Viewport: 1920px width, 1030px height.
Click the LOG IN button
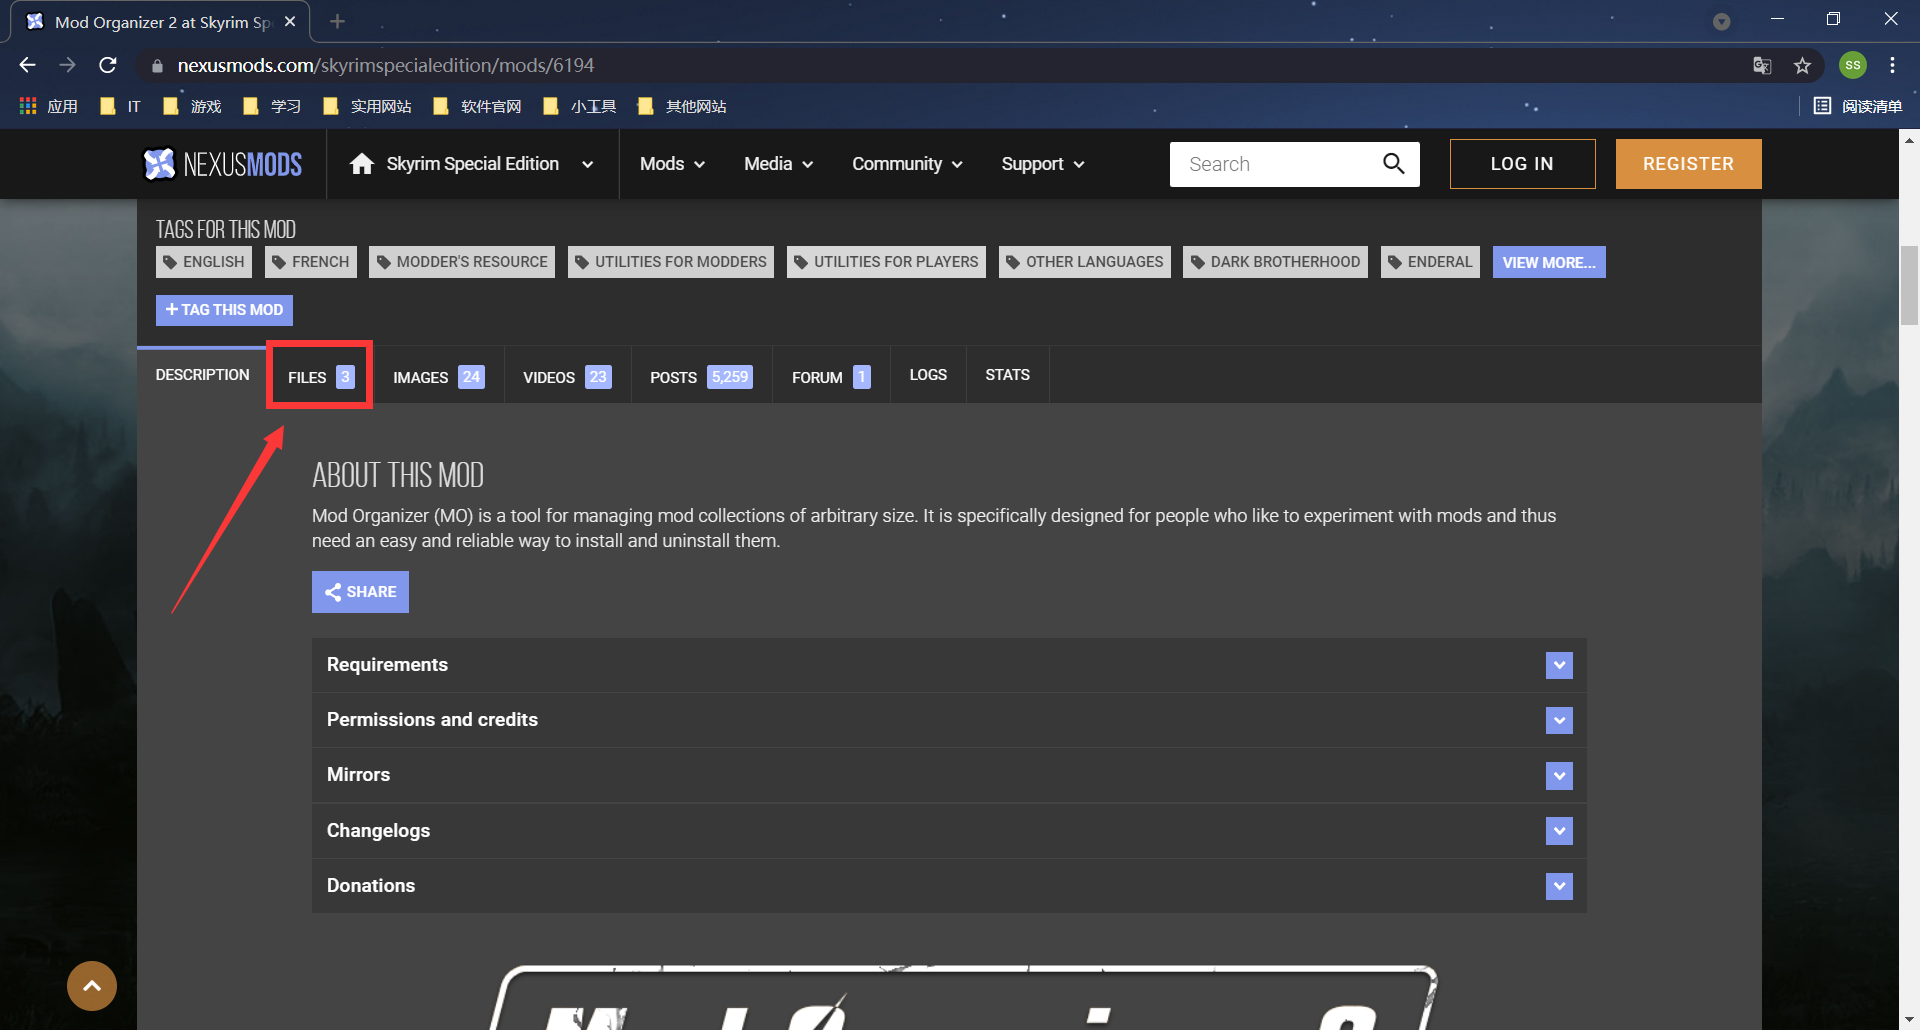[1521, 163]
